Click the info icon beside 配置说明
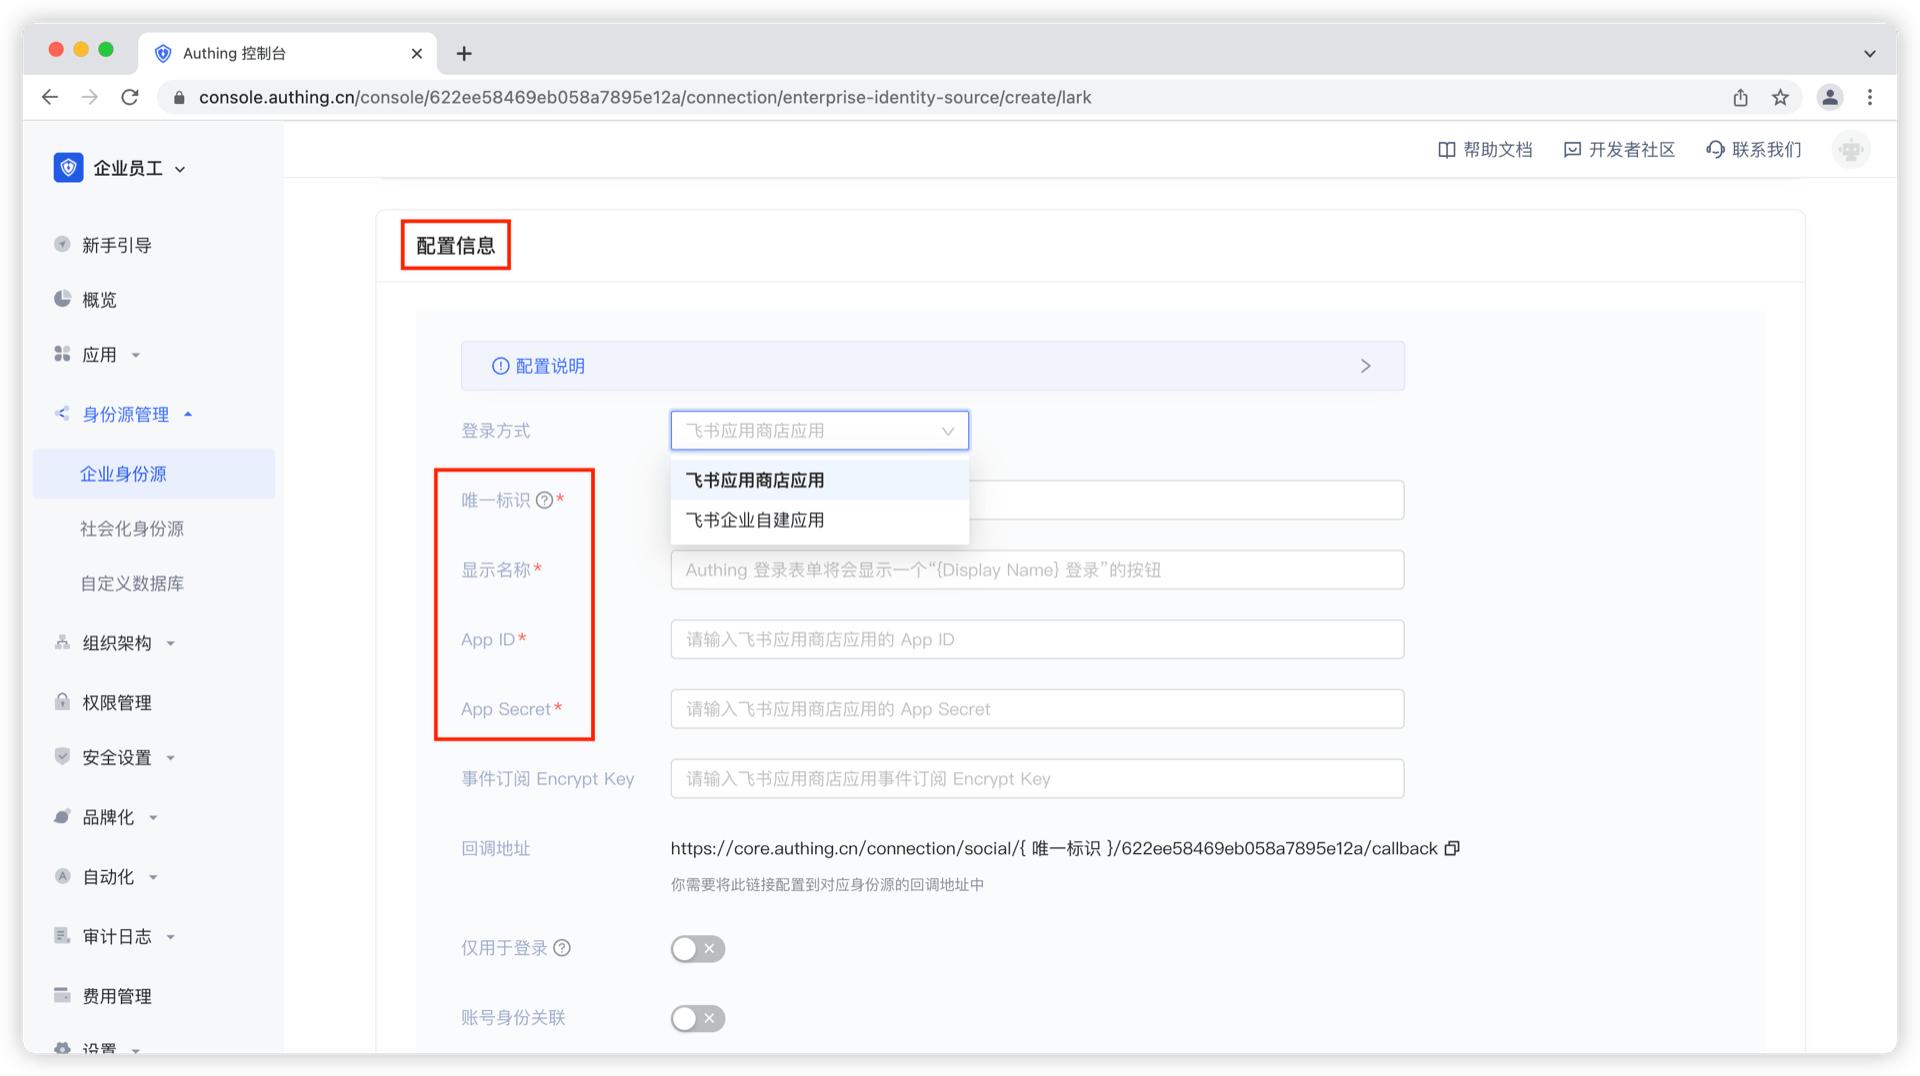Viewport: 1920px width, 1076px height. pos(500,366)
